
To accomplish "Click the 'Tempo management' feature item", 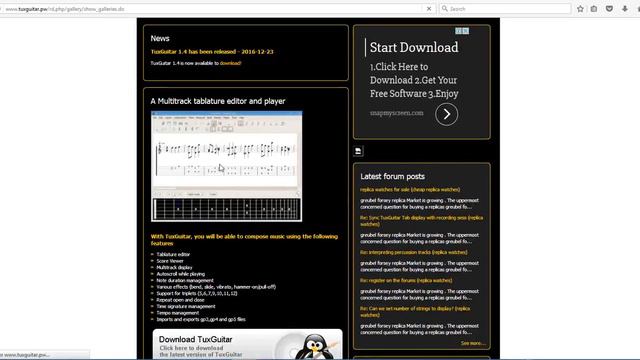I will [178, 313].
